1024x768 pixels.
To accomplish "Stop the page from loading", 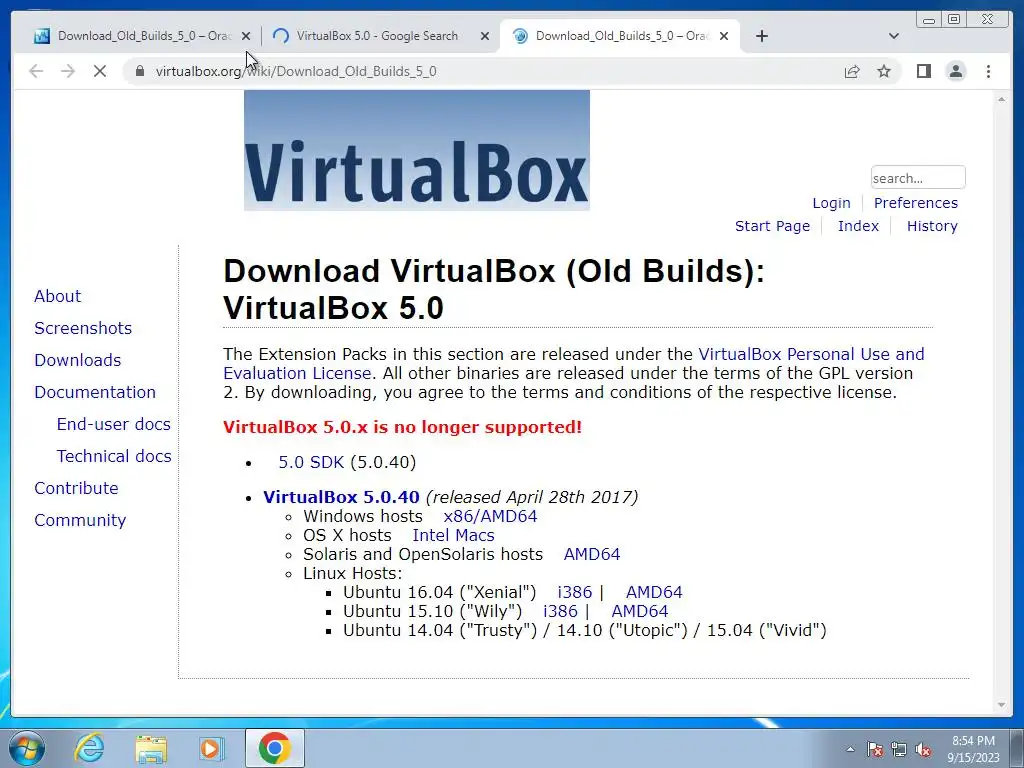I will pyautogui.click(x=100, y=71).
